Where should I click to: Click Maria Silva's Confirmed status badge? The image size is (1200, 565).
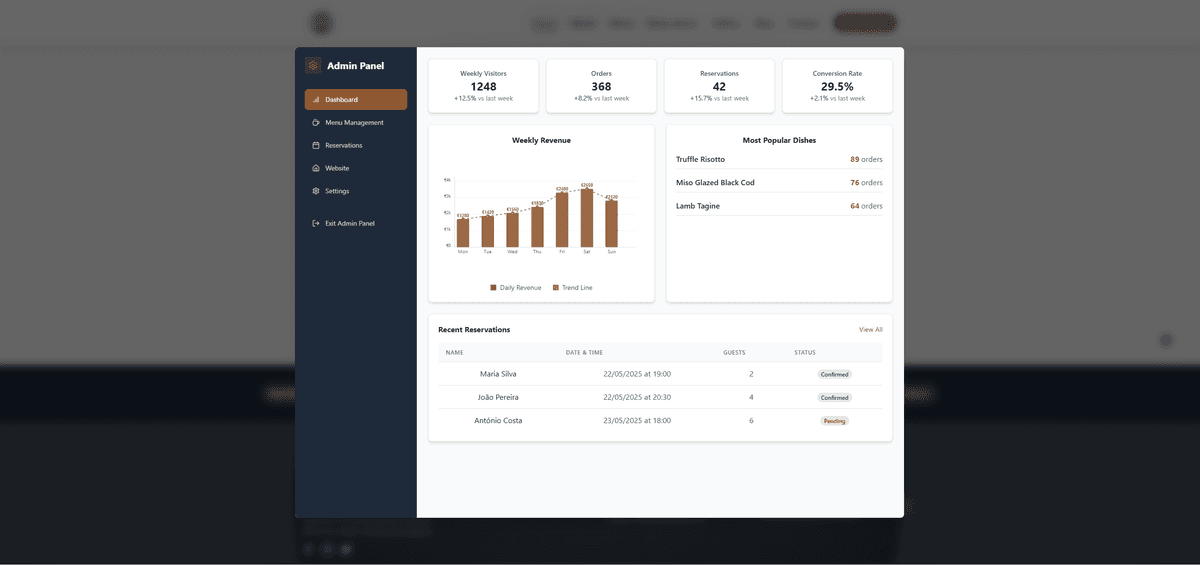pos(834,375)
